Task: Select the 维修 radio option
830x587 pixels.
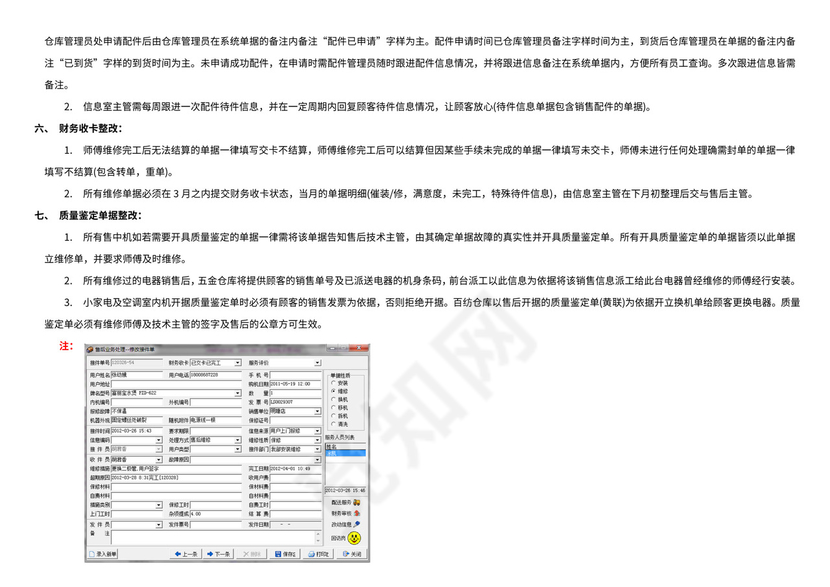Action: pos(332,391)
